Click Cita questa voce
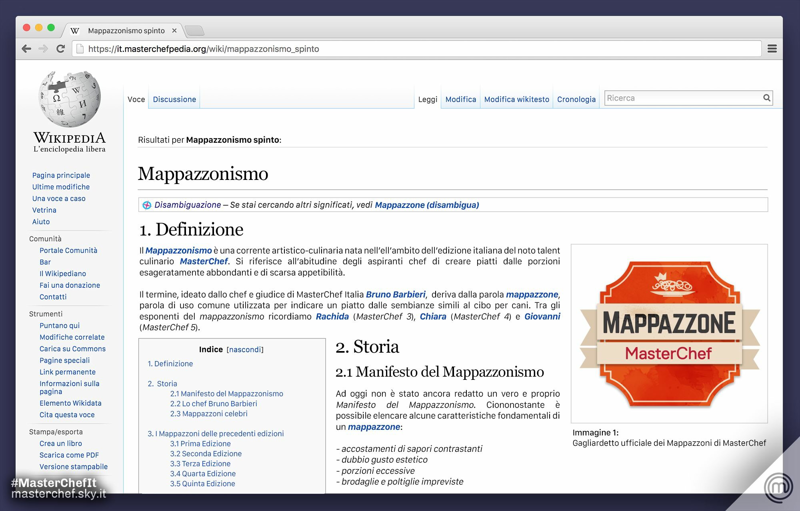This screenshot has width=800, height=511. coord(67,415)
